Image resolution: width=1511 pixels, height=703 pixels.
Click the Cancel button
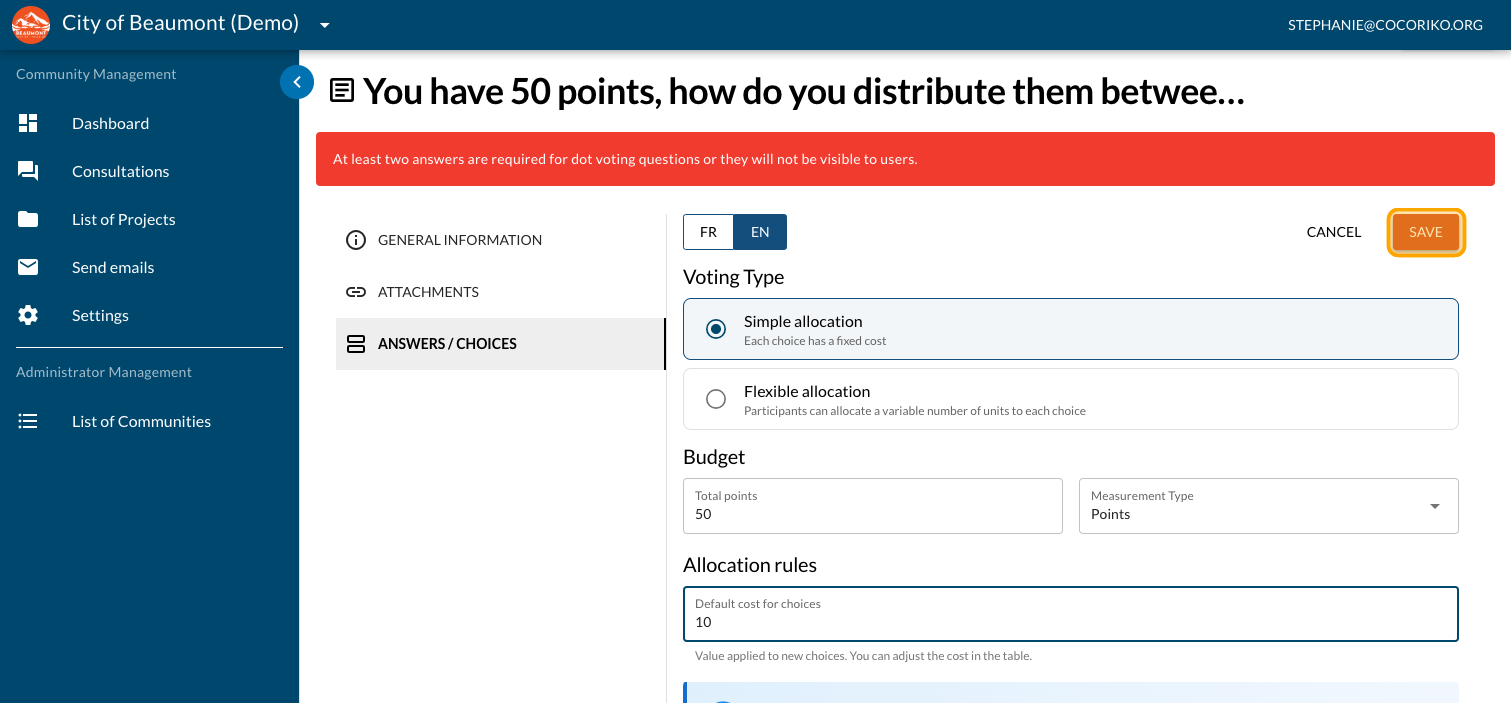[x=1333, y=232]
